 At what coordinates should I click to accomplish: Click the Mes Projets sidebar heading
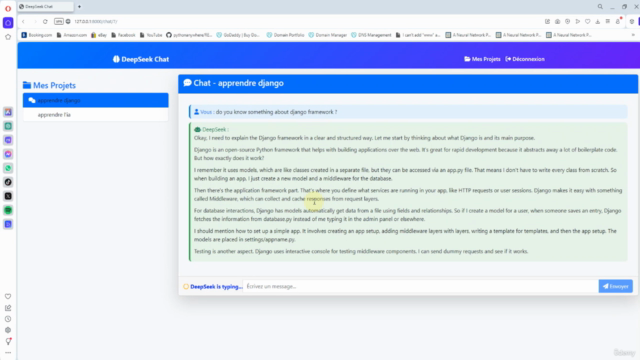[49, 85]
